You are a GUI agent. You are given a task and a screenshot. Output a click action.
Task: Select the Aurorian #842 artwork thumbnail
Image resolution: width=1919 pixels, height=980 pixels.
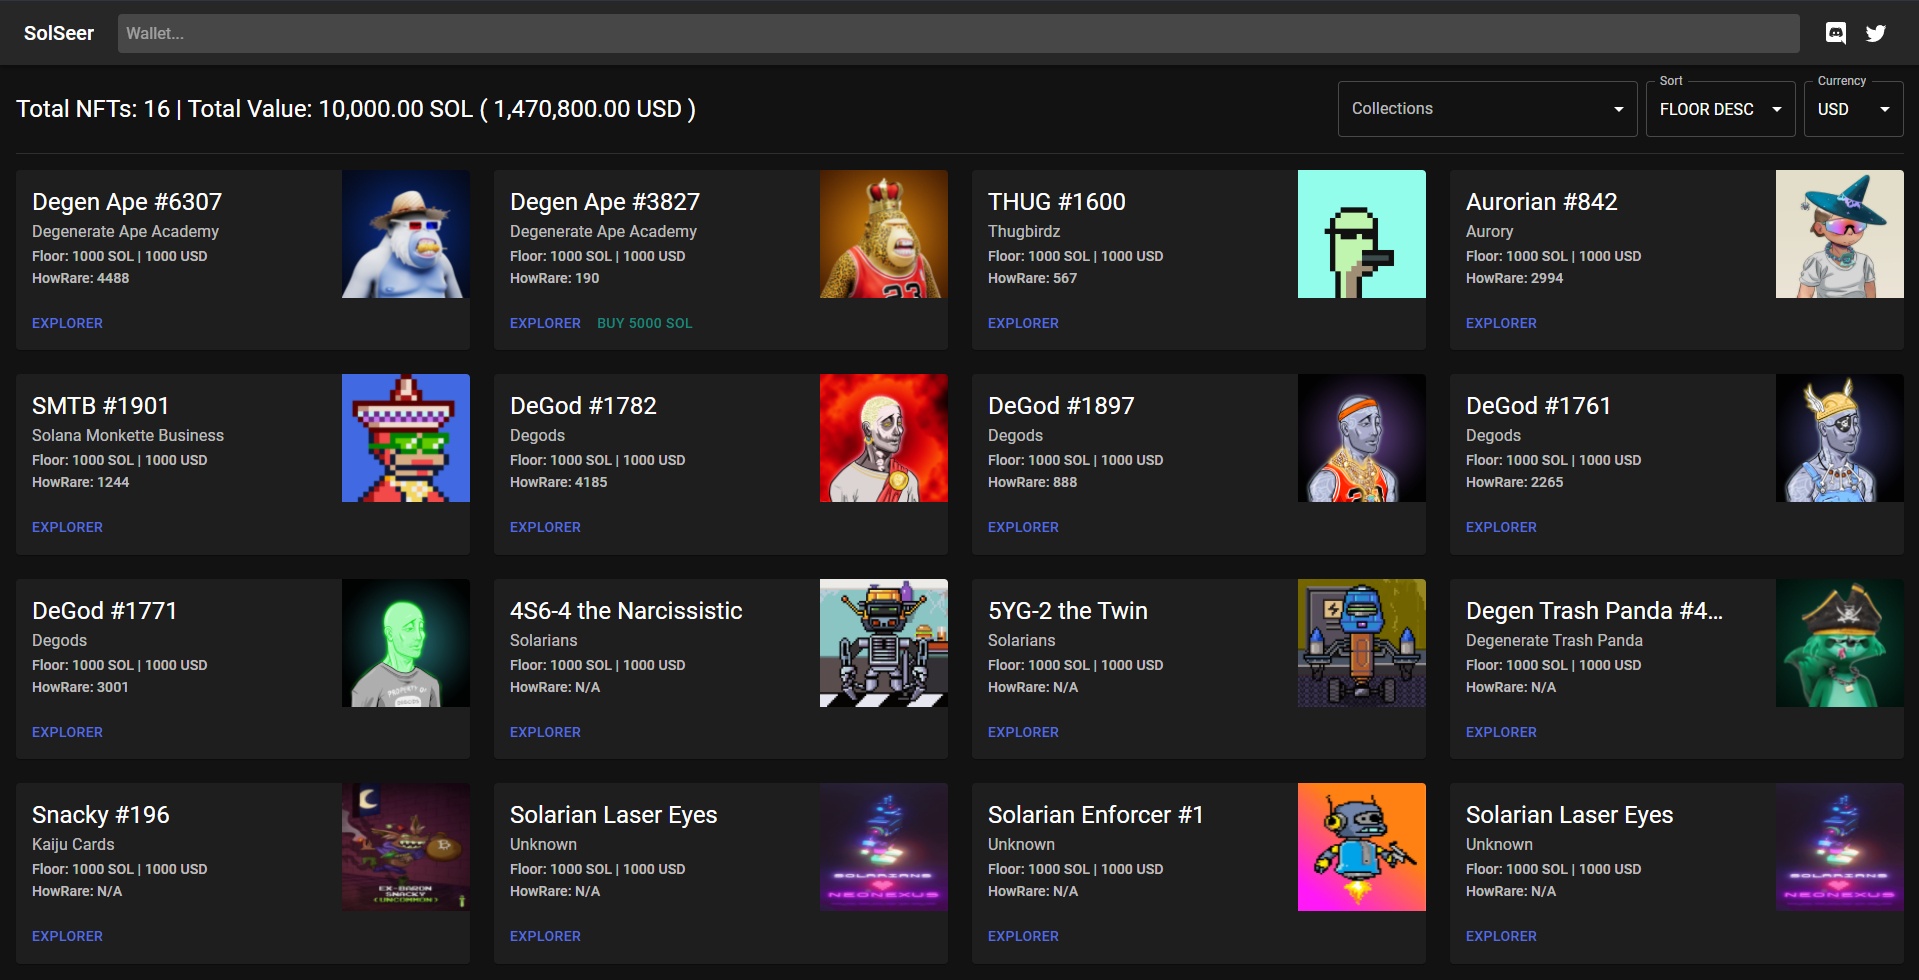coord(1839,234)
